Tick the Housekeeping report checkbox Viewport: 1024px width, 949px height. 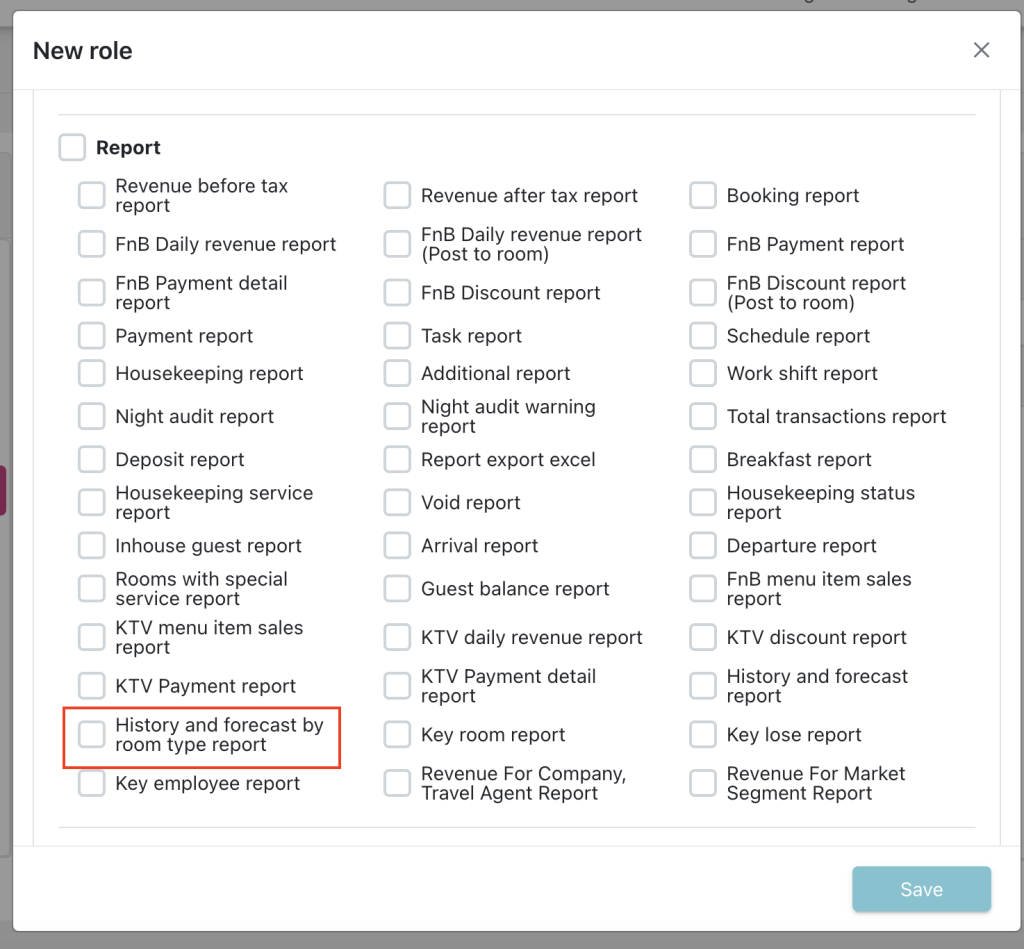(92, 374)
